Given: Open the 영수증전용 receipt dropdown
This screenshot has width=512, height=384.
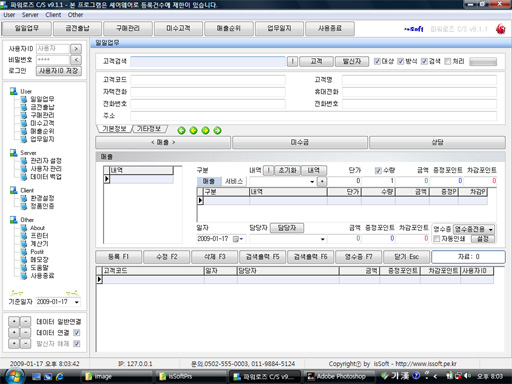Looking at the screenshot, I should tap(491, 230).
